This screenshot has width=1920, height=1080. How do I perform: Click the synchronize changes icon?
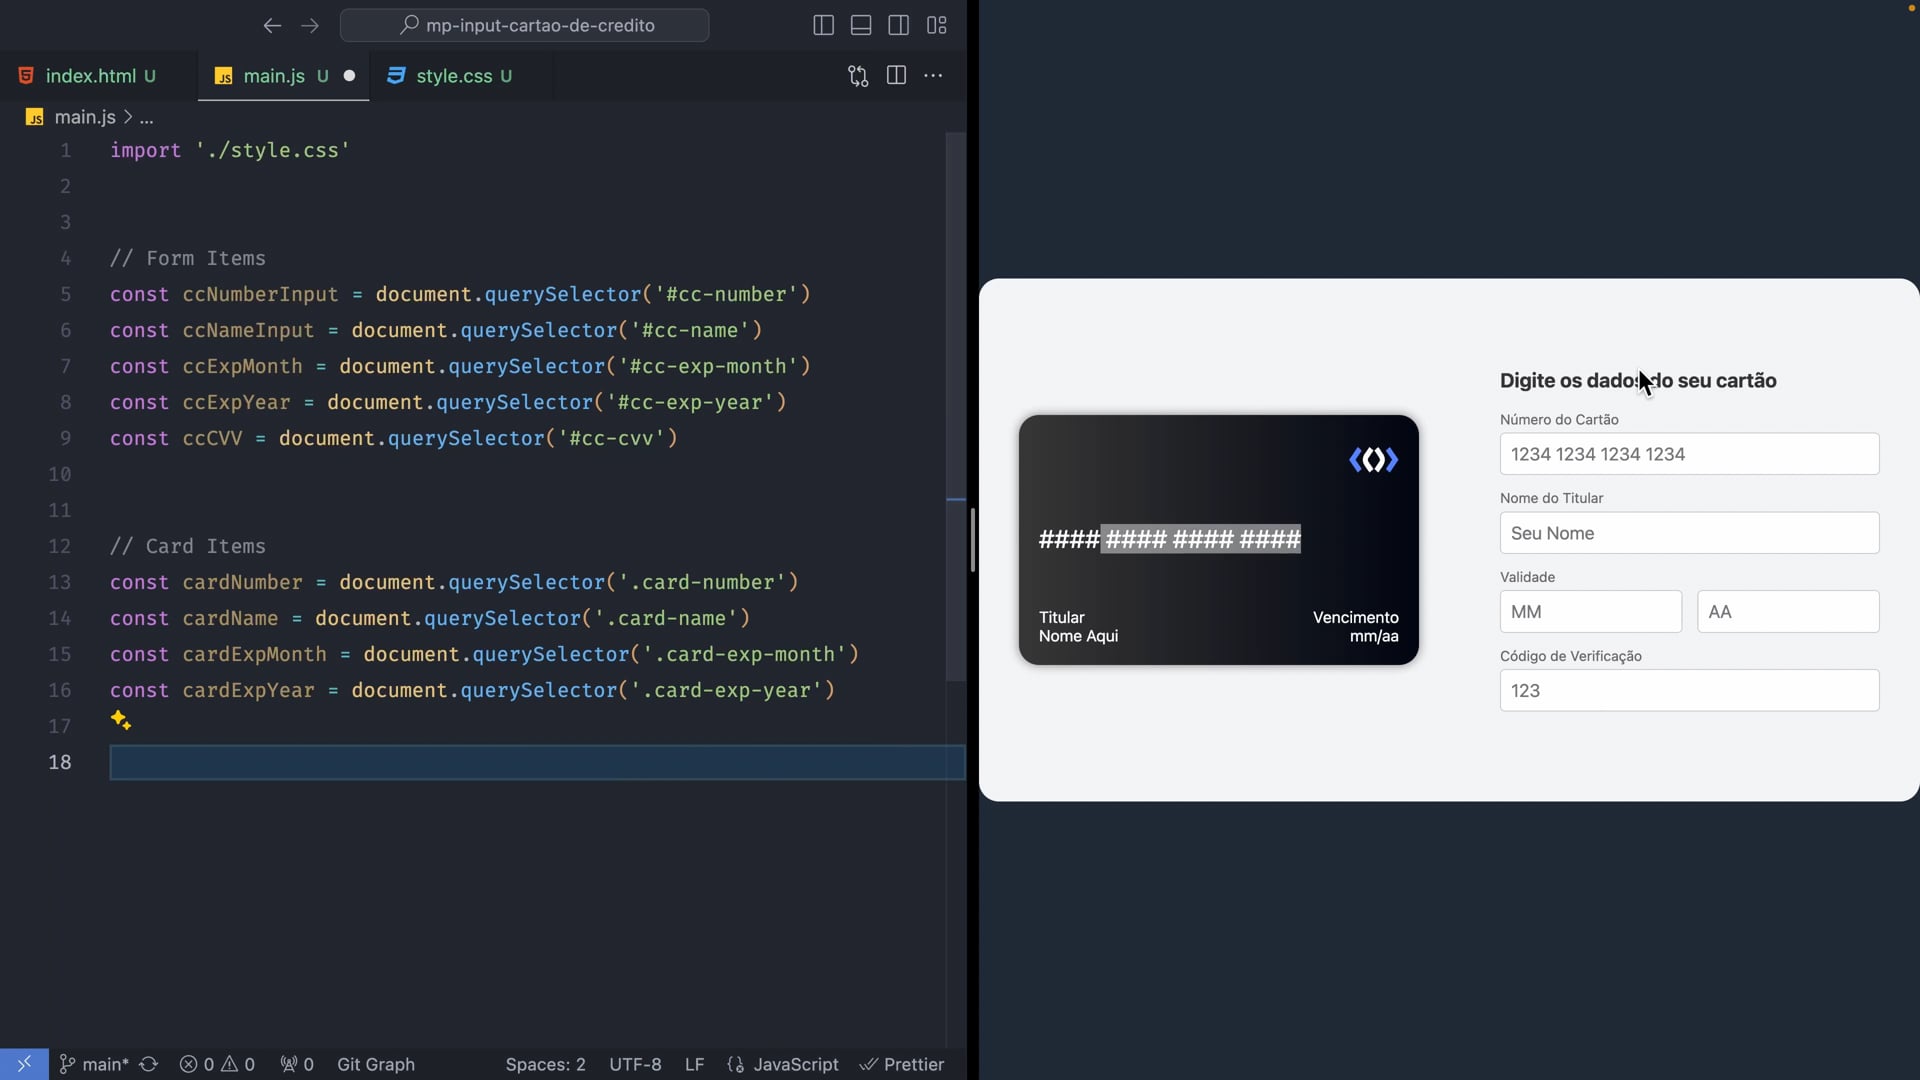(x=149, y=1064)
